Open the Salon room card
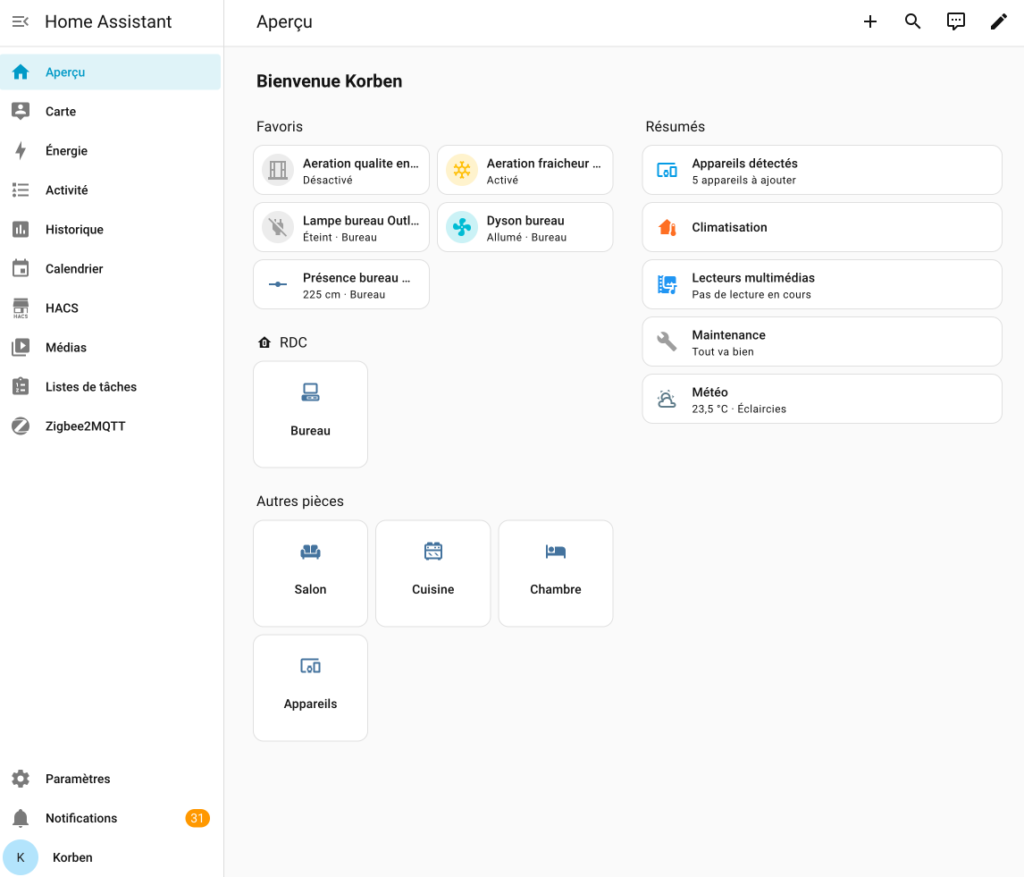Viewport: 1024px width, 877px height. click(310, 573)
